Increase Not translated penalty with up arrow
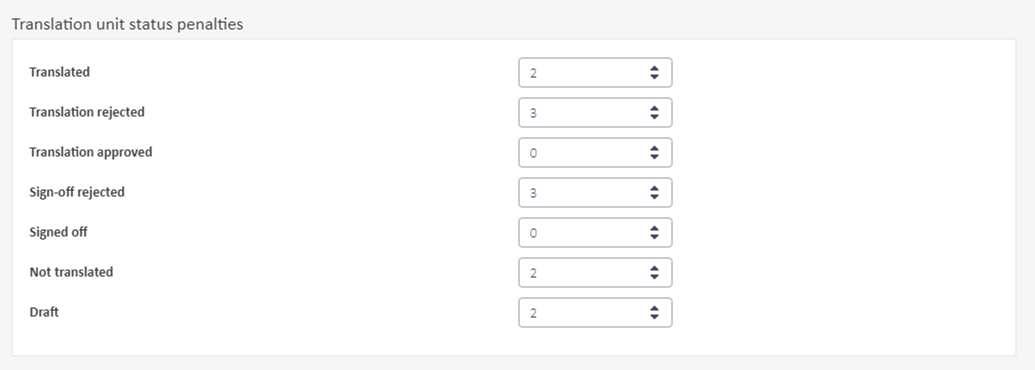This screenshot has height=370, width=1035. coord(653,268)
